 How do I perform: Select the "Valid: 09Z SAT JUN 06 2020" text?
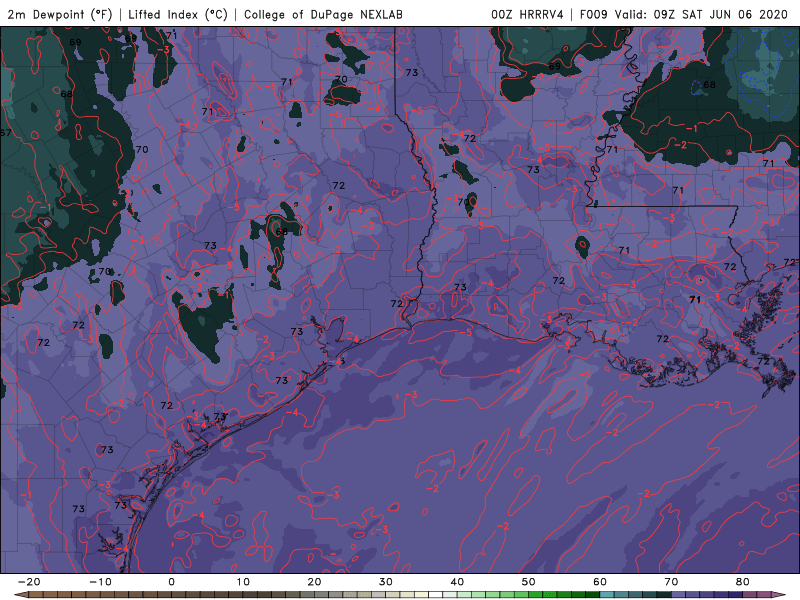click(702, 14)
